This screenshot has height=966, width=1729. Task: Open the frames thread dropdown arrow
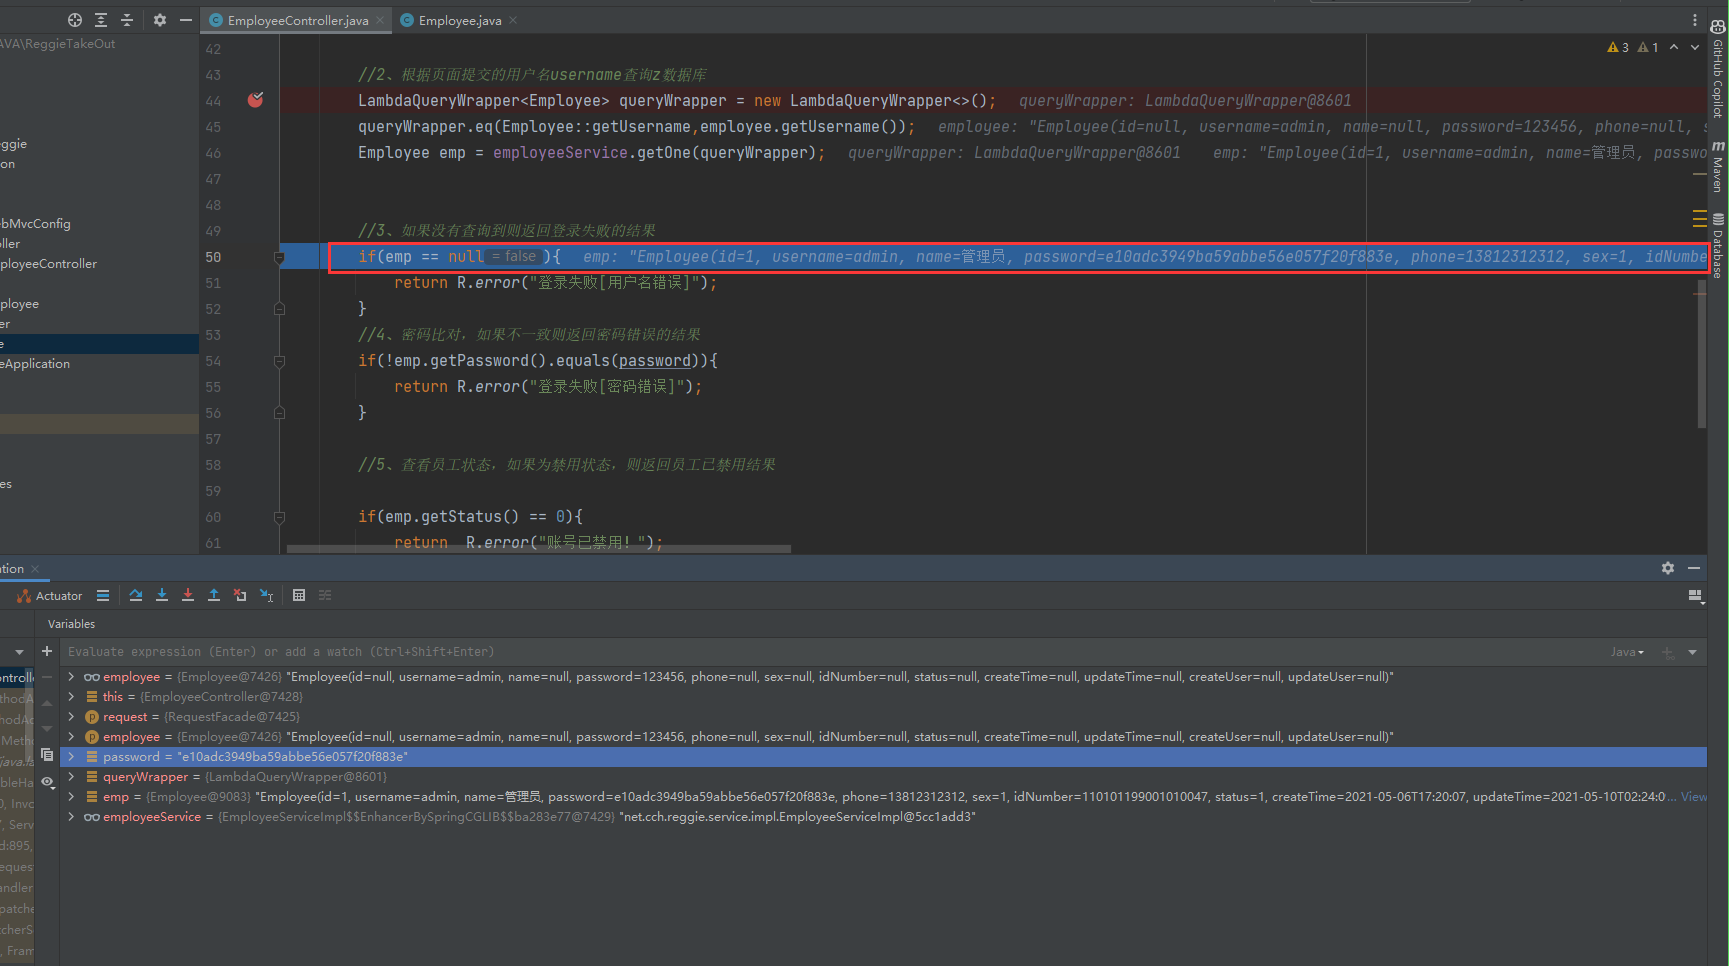tap(19, 652)
